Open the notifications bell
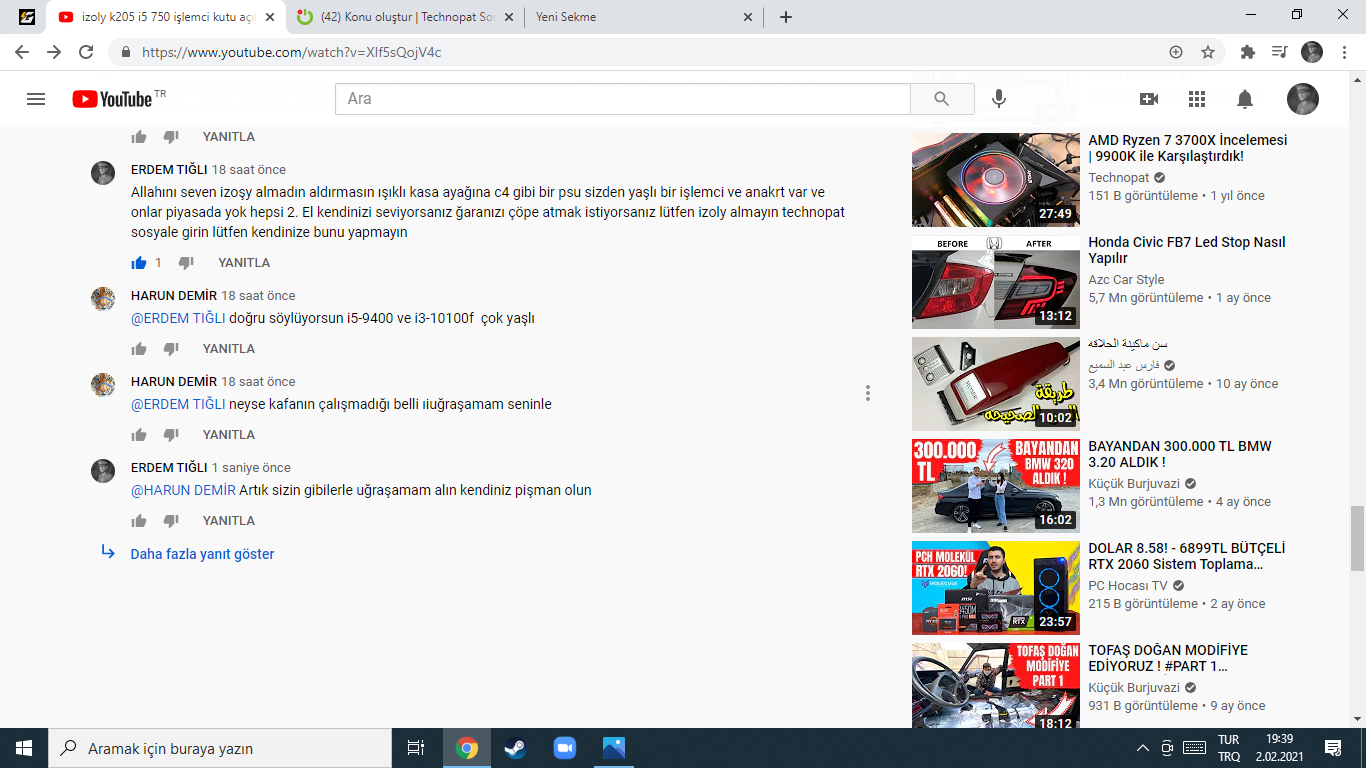The image size is (1366, 768). point(1245,99)
